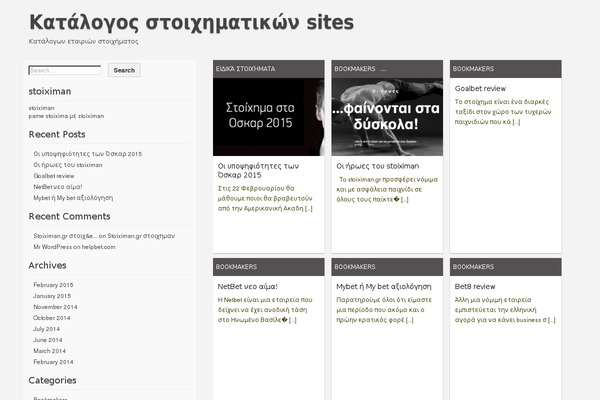
Task: Open the stoiximan sidebar link
Action: (41, 108)
